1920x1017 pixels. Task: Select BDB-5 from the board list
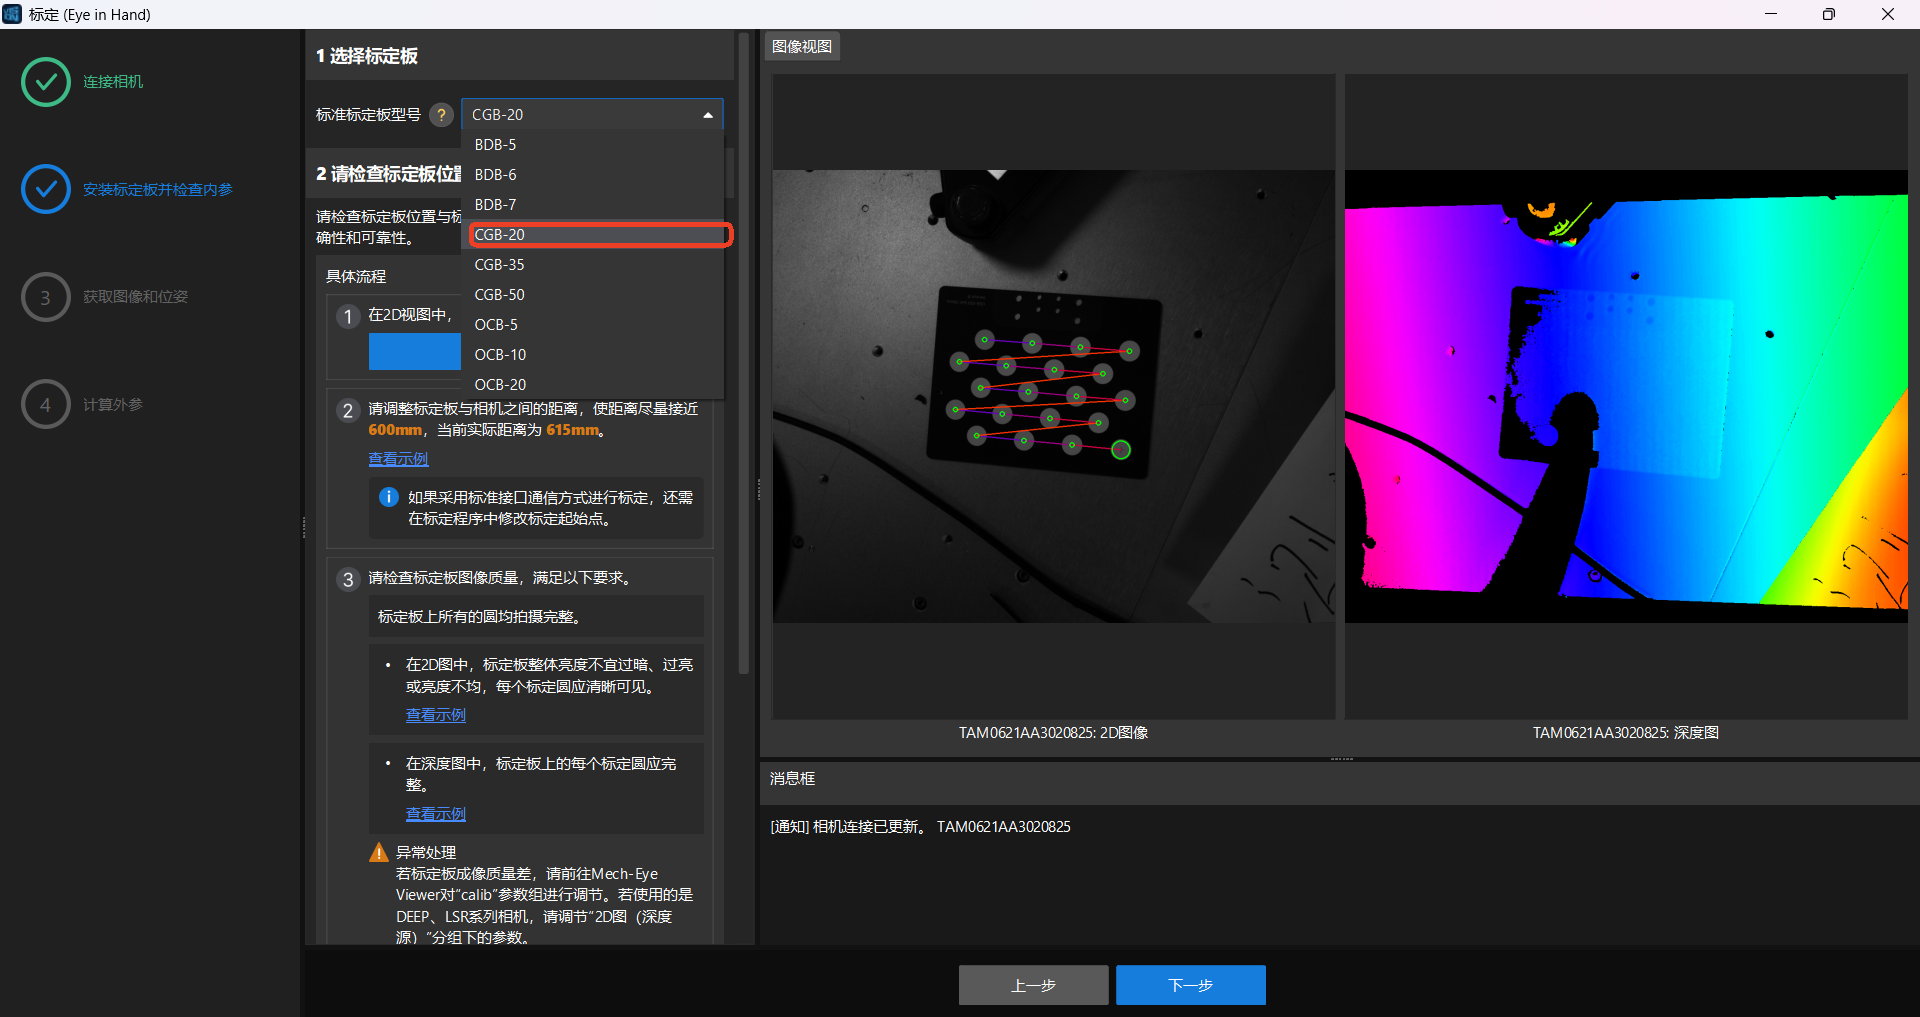click(496, 145)
